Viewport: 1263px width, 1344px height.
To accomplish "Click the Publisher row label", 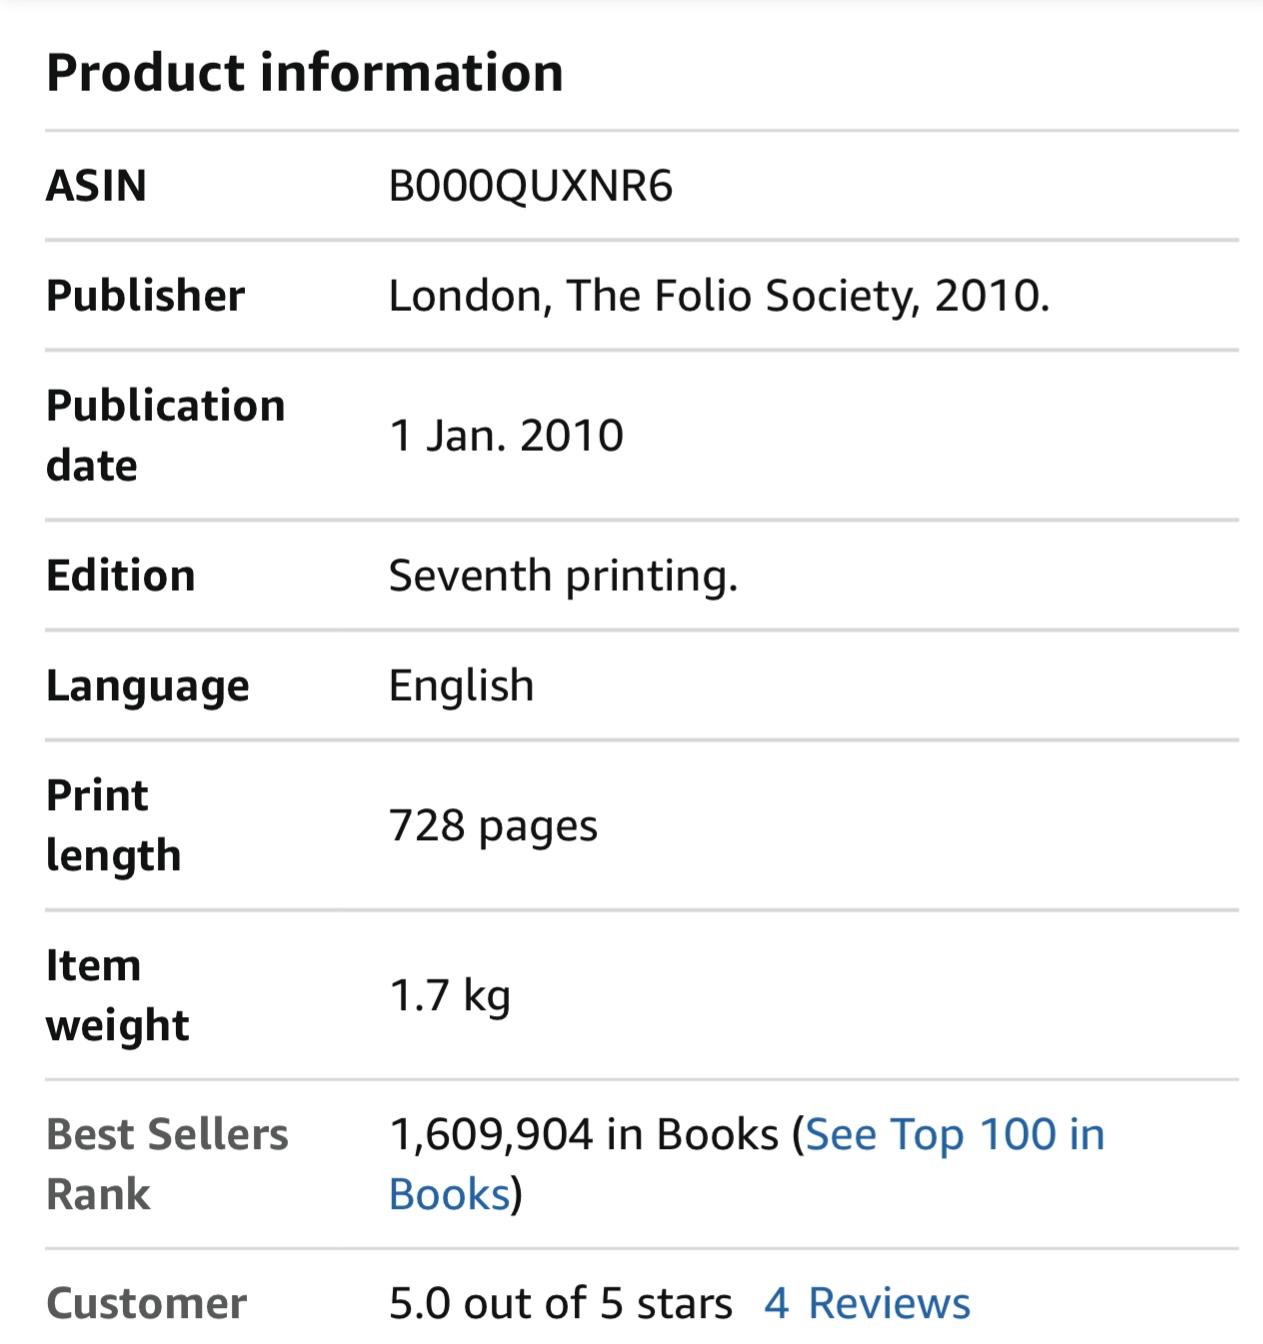I will tap(145, 296).
